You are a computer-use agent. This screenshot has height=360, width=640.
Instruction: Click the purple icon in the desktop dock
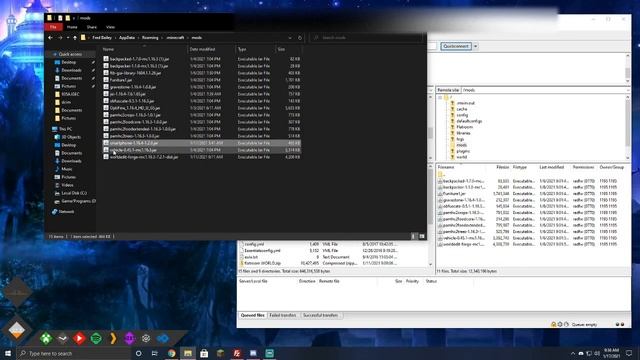tap(129, 338)
